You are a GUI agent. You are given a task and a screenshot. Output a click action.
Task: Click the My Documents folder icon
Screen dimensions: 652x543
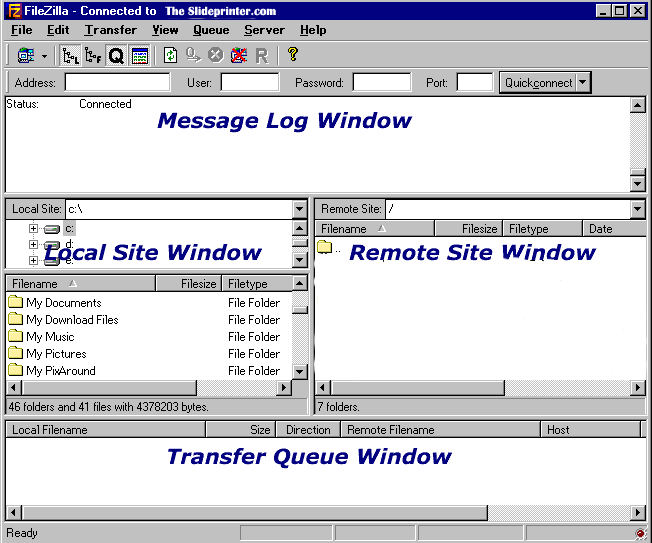tap(15, 301)
